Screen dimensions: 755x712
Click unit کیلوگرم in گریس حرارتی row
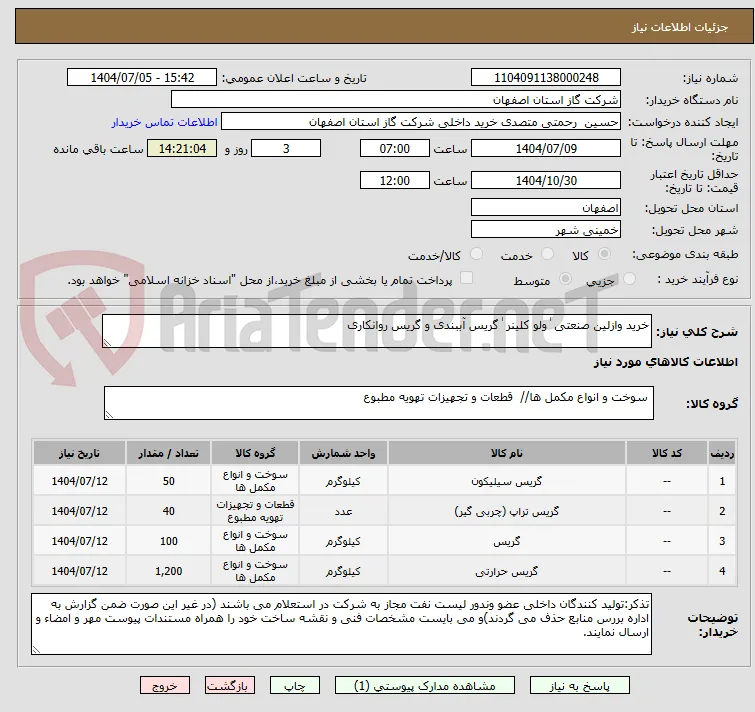(343, 571)
